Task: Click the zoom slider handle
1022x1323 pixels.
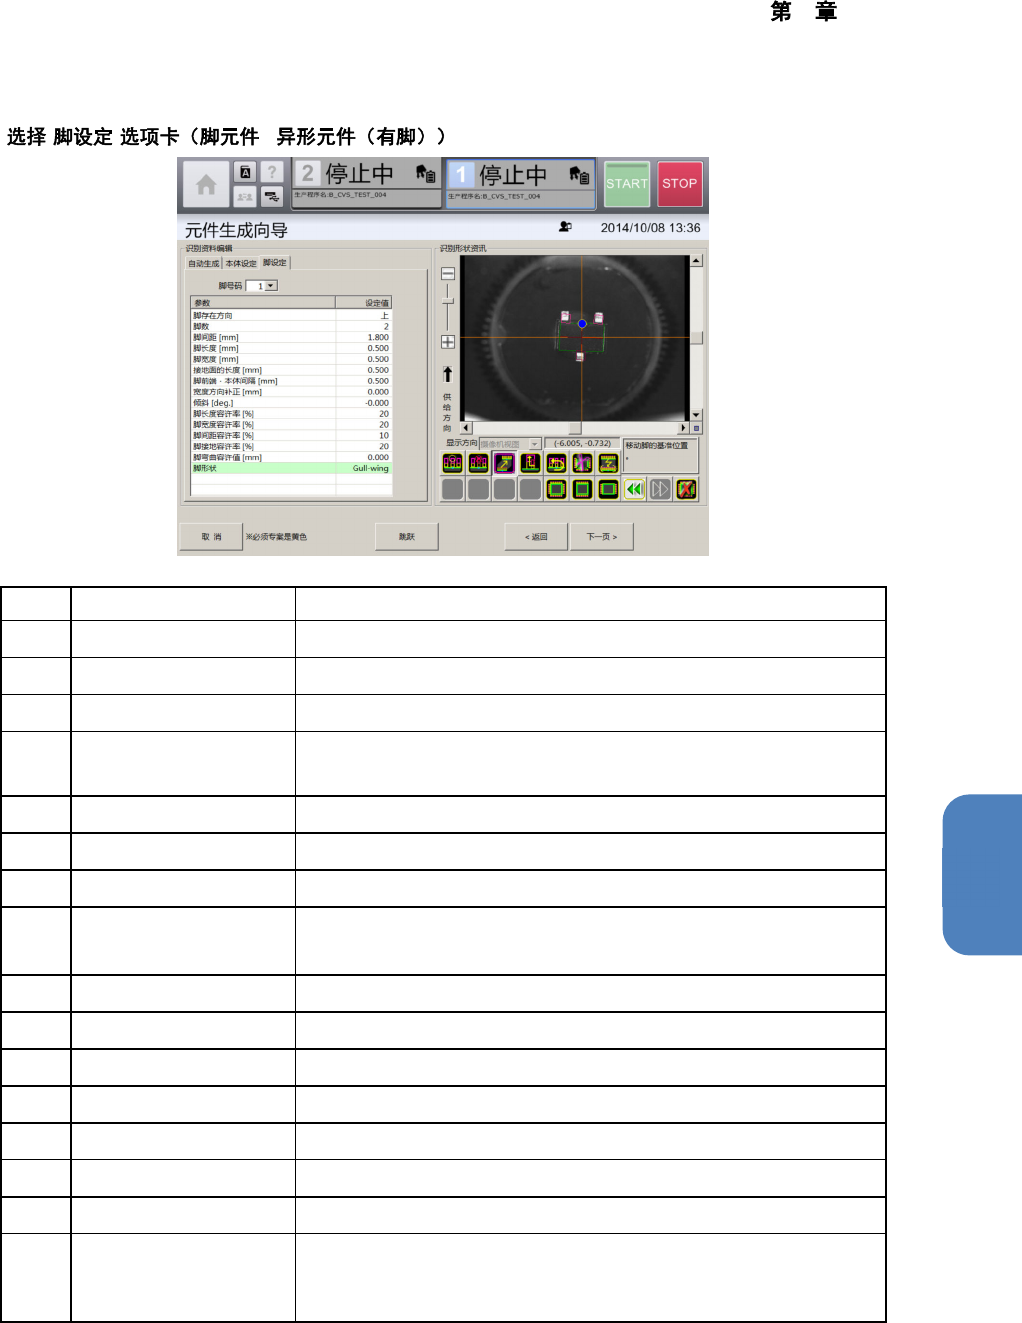Action: [x=448, y=300]
